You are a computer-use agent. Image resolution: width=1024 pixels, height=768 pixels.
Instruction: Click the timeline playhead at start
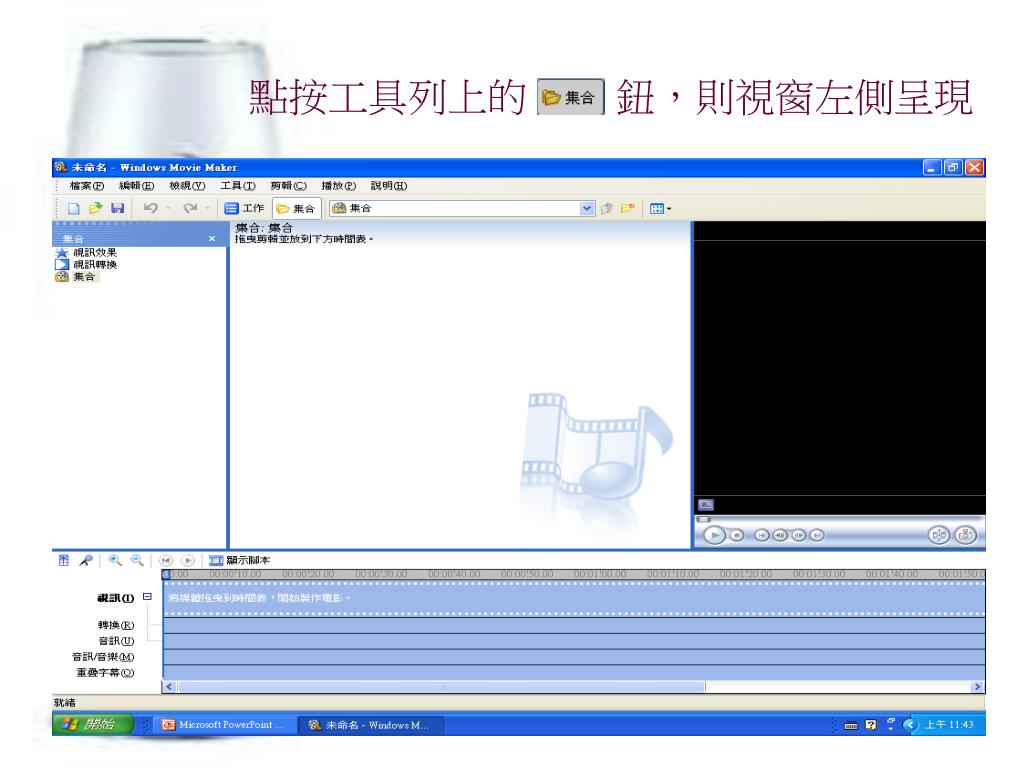coord(166,574)
